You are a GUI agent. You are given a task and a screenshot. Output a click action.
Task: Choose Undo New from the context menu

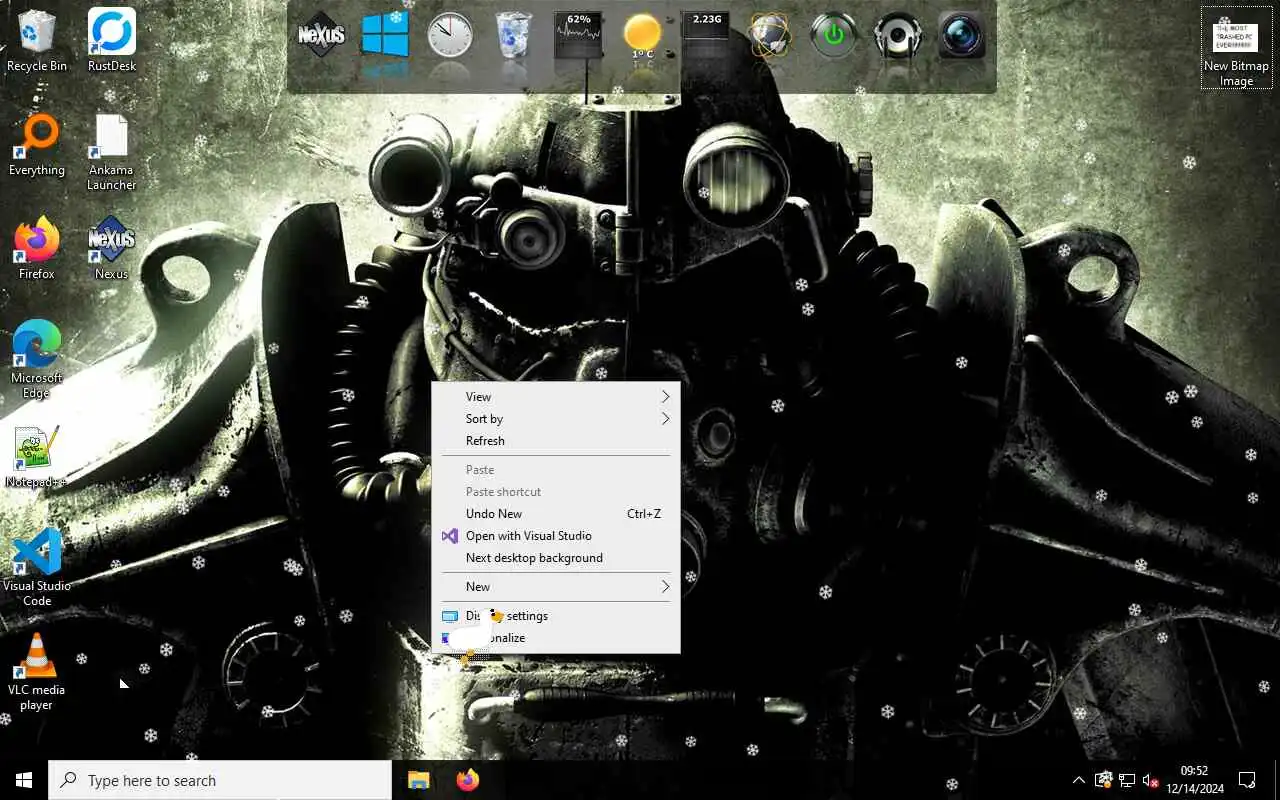tap(556, 514)
